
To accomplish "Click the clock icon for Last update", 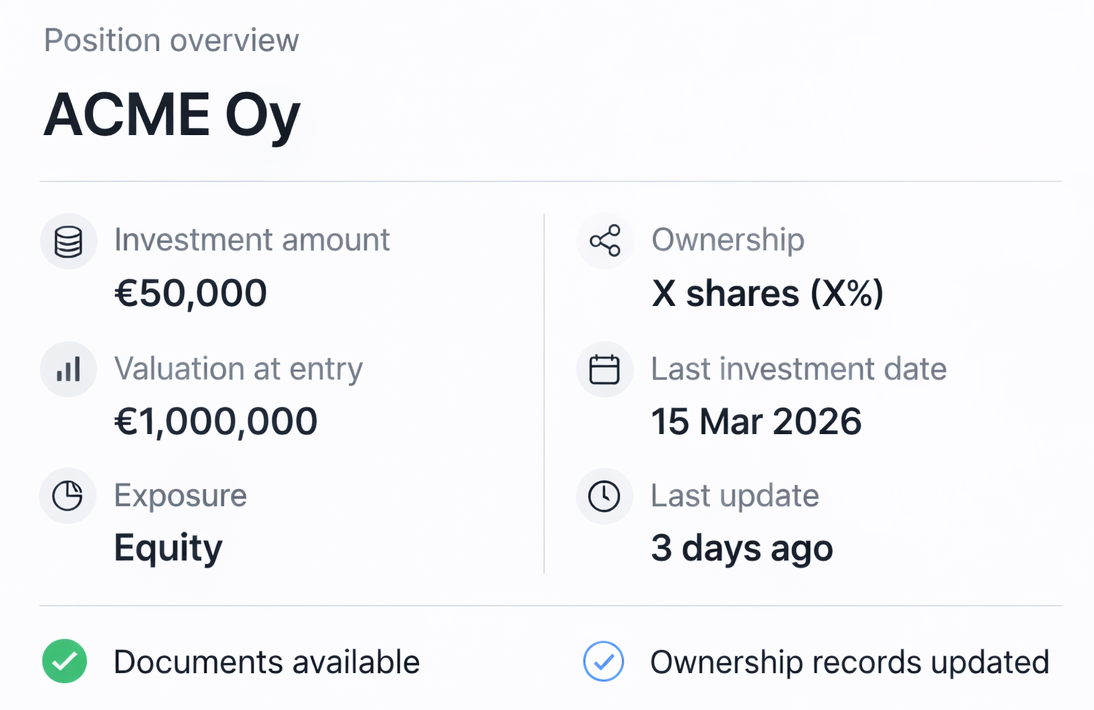I will (605, 496).
